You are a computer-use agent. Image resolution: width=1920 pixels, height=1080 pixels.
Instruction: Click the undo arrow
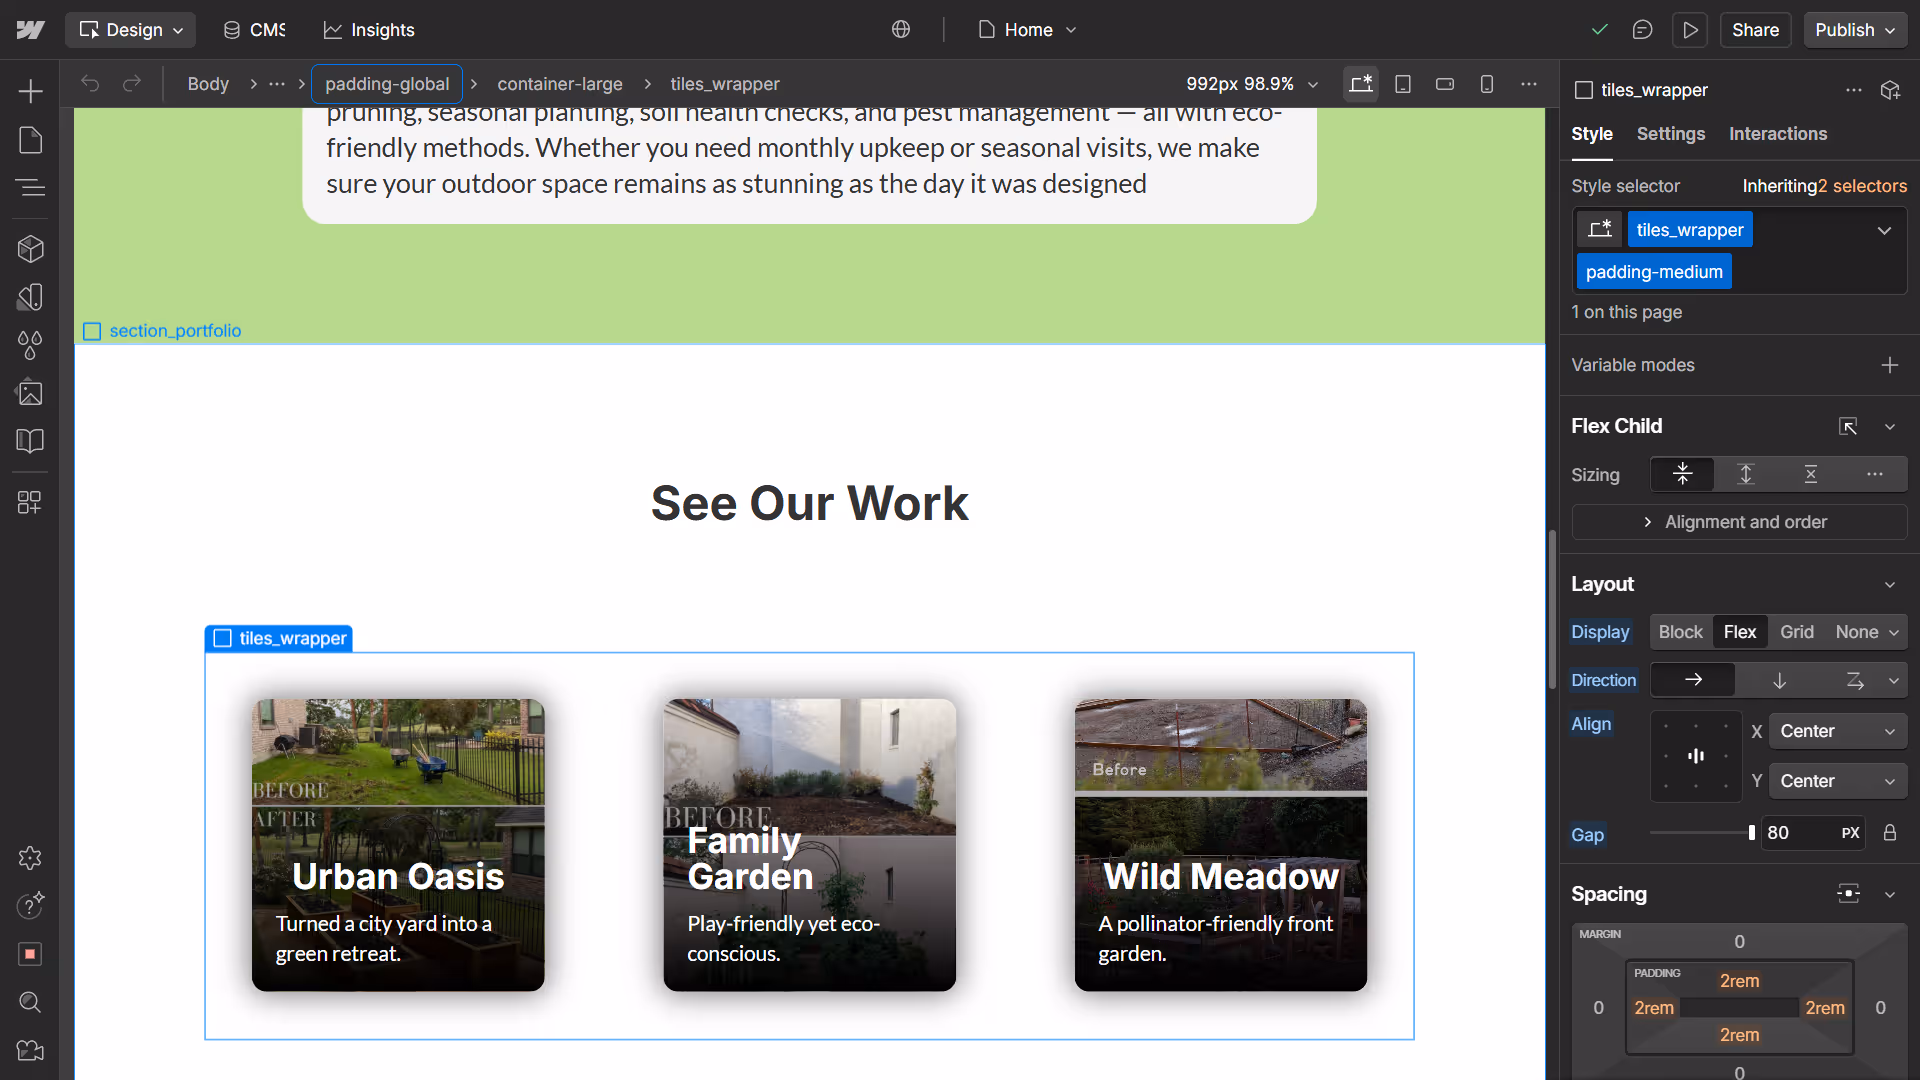(90, 84)
